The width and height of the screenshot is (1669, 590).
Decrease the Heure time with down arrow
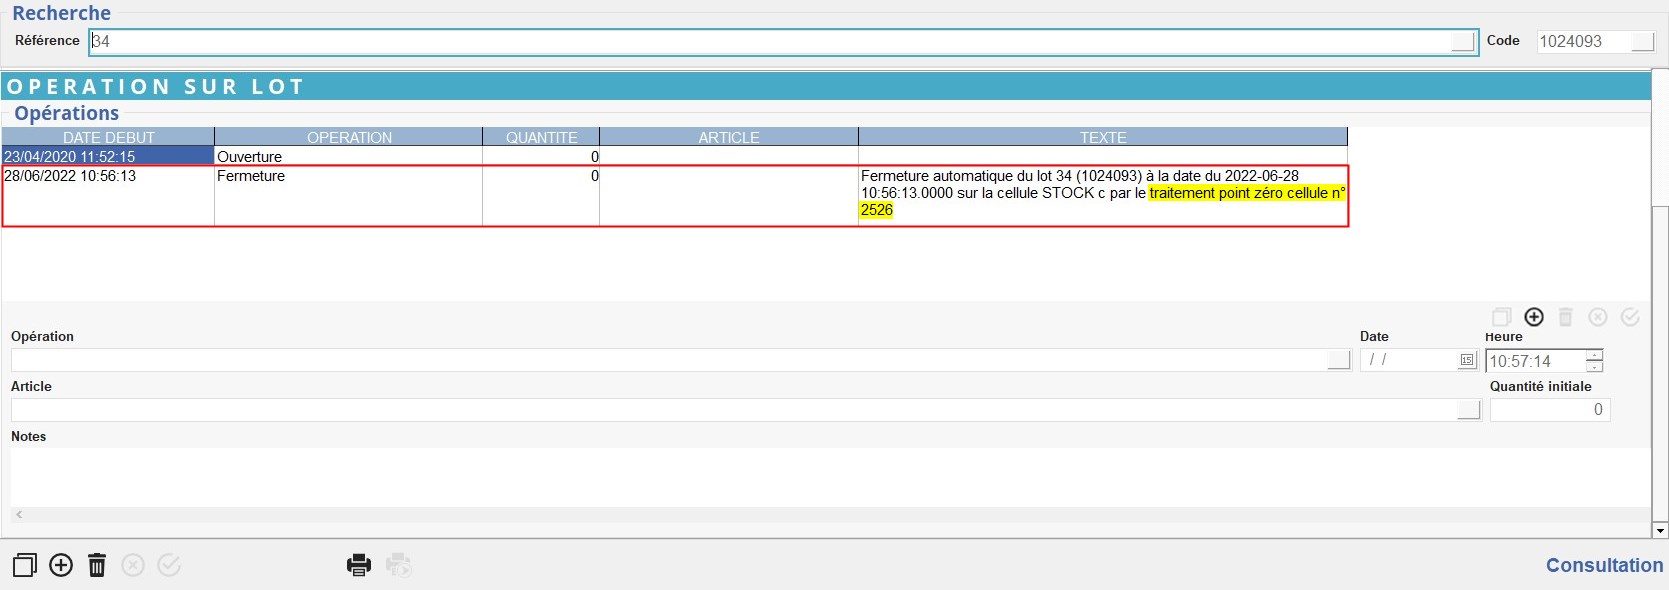[1594, 366]
